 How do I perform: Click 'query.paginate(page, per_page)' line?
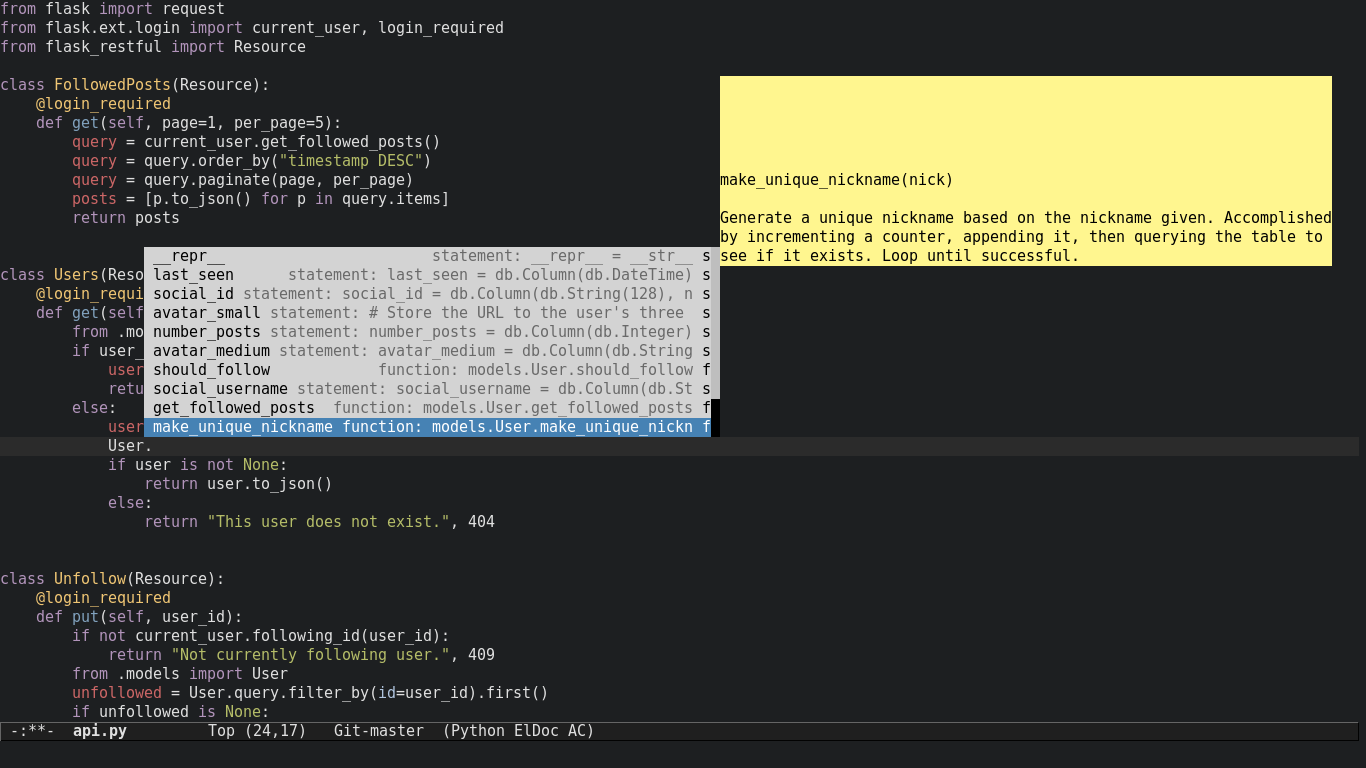[x=243, y=180]
